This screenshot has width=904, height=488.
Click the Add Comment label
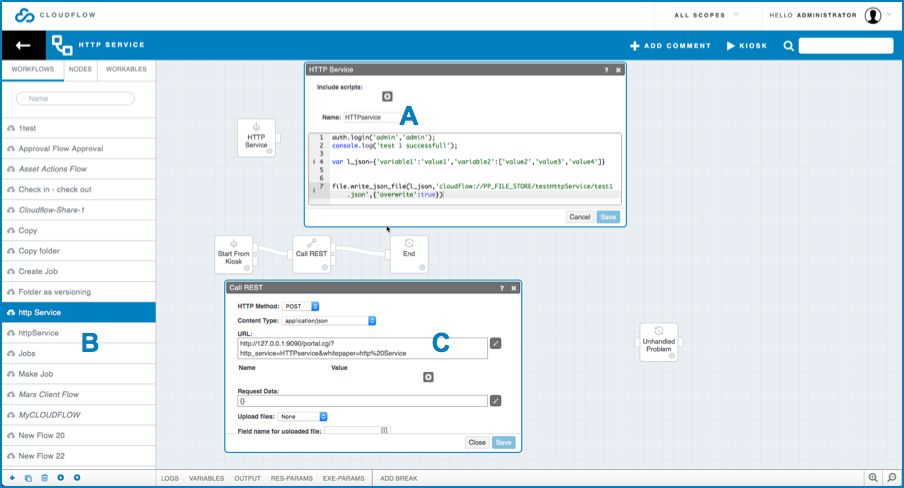coord(677,46)
